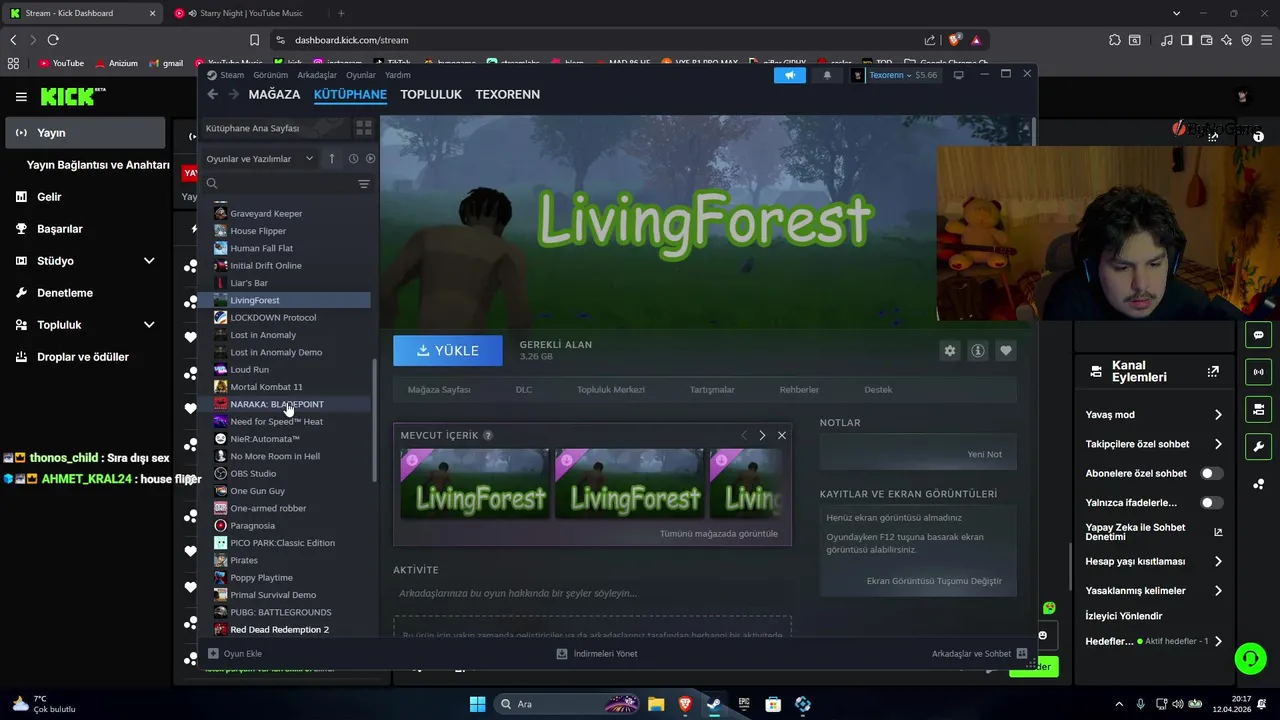Add LivingForest to favorites heart icon
Viewport: 1280px width, 720px height.
(x=1006, y=350)
